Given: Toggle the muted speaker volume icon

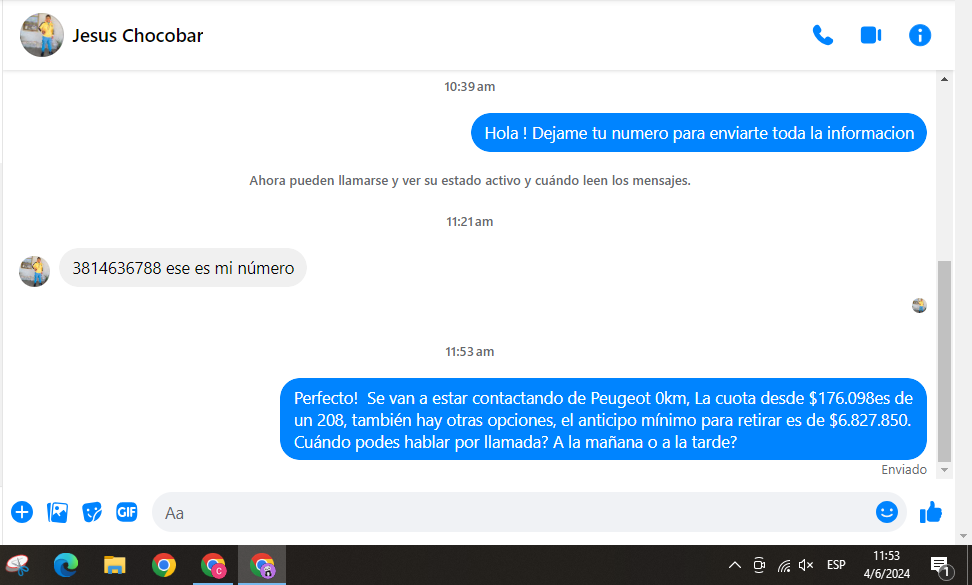Looking at the screenshot, I should click(x=806, y=566).
